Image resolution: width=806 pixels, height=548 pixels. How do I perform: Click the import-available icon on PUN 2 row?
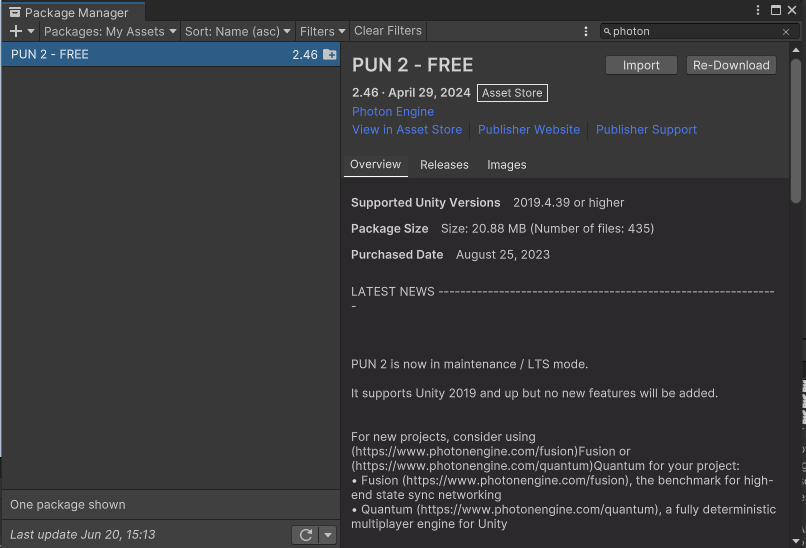tap(329, 54)
